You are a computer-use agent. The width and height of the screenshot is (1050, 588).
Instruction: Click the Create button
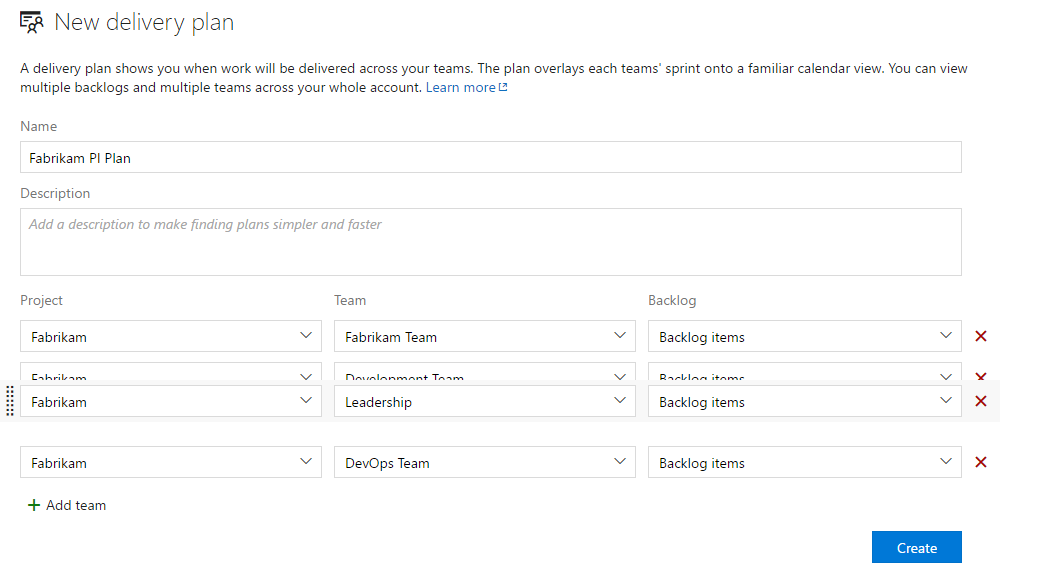click(916, 547)
